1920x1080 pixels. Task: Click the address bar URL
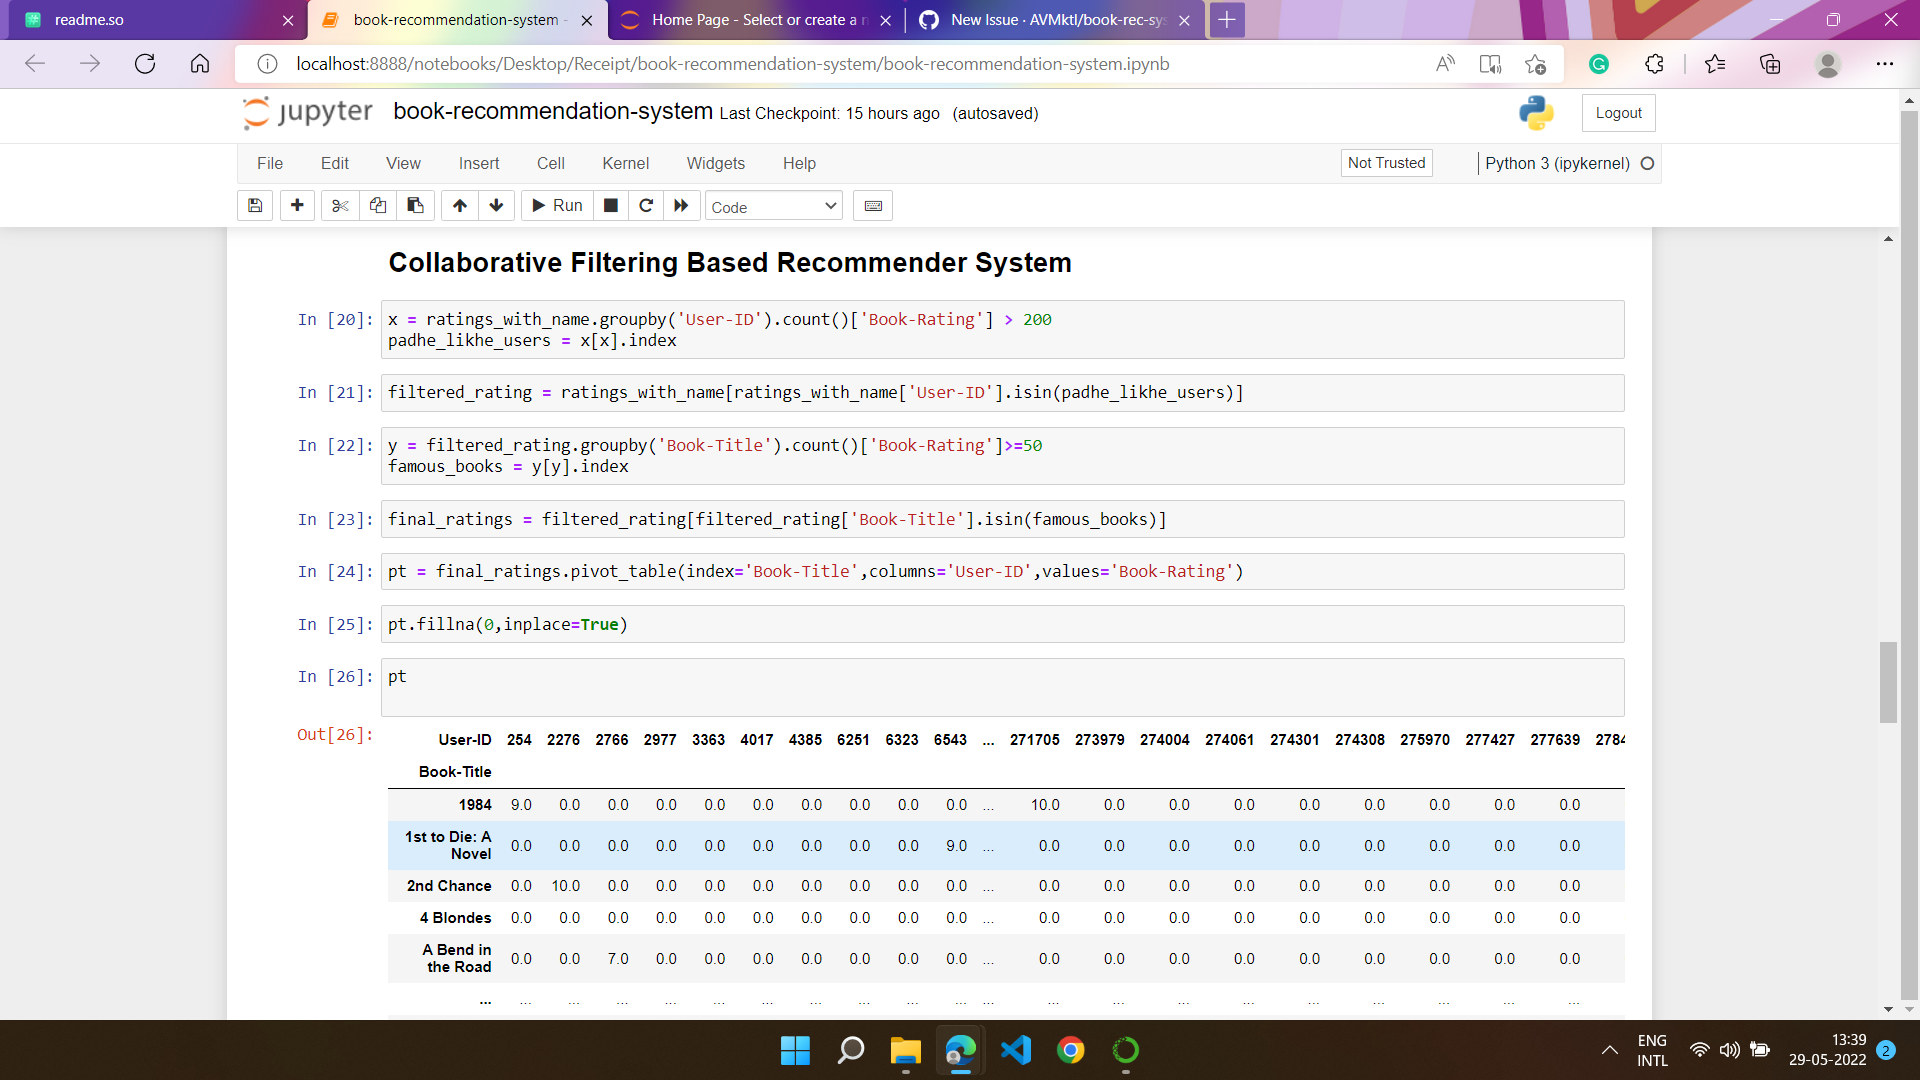coord(733,64)
